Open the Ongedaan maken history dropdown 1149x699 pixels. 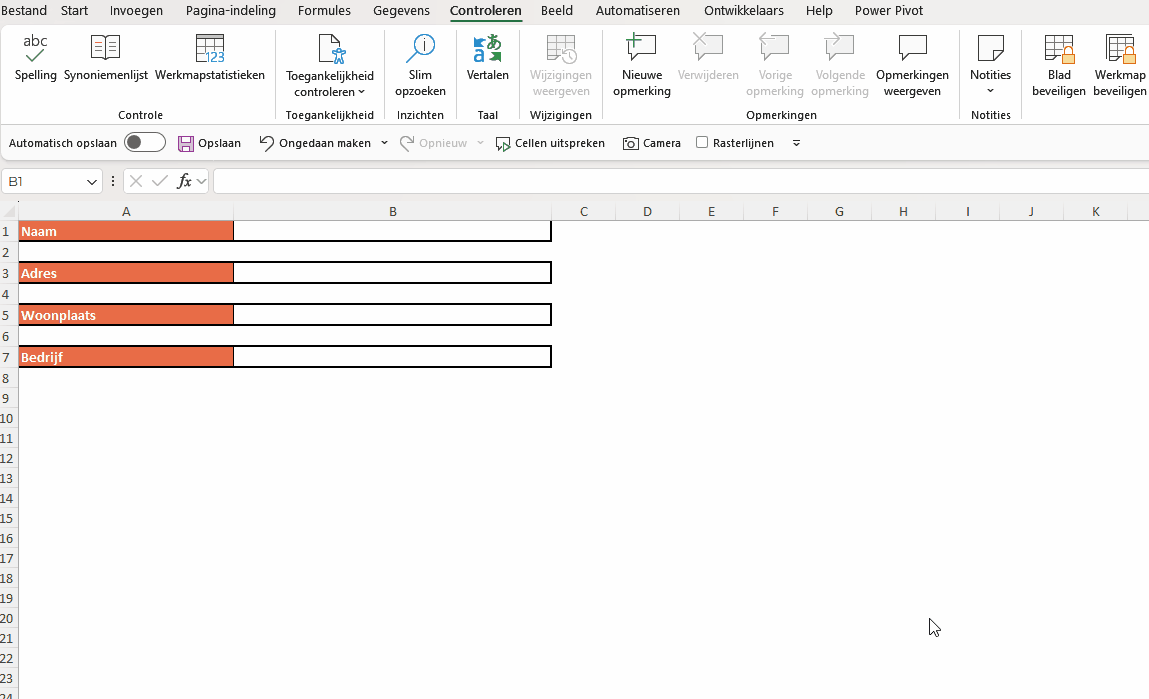(384, 143)
